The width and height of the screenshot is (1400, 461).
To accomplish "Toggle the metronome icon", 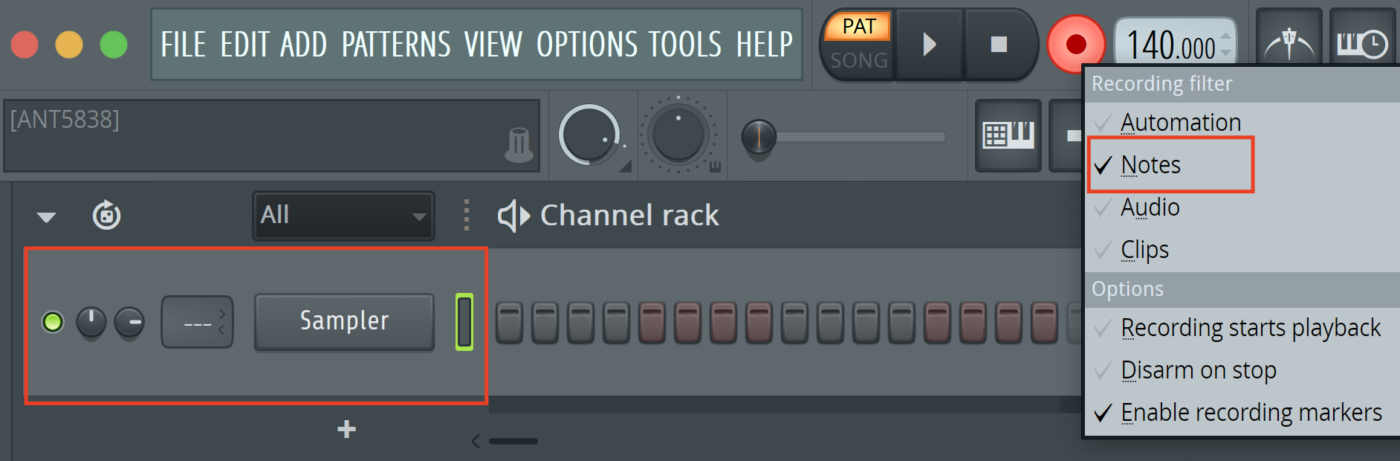I will (x=1288, y=44).
